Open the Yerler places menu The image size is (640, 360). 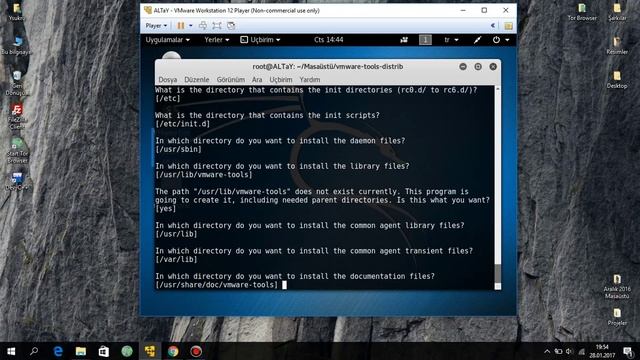(217, 40)
